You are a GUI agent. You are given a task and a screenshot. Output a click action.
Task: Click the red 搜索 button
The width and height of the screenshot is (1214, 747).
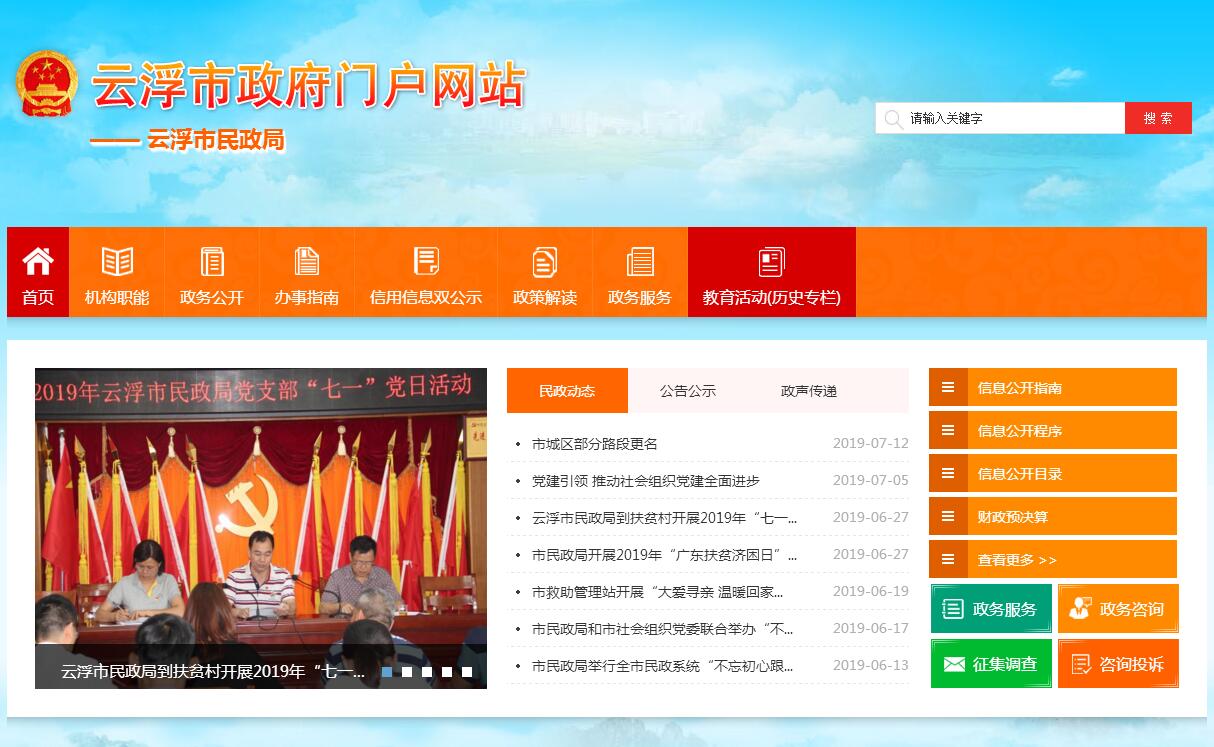point(1158,118)
